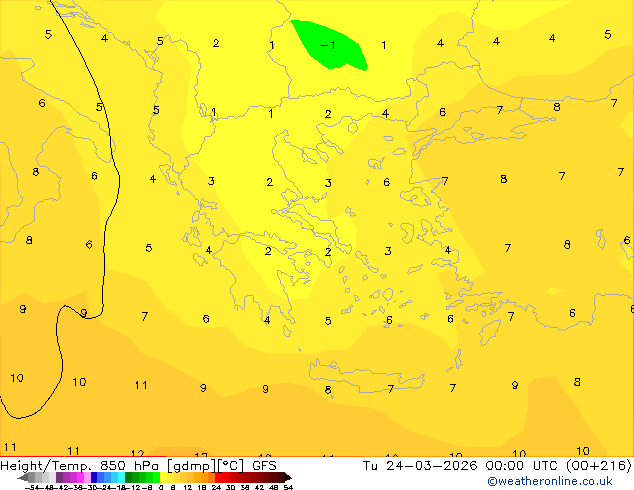
Task: Click the dark right arrow end of the legend
Action: tap(288, 477)
